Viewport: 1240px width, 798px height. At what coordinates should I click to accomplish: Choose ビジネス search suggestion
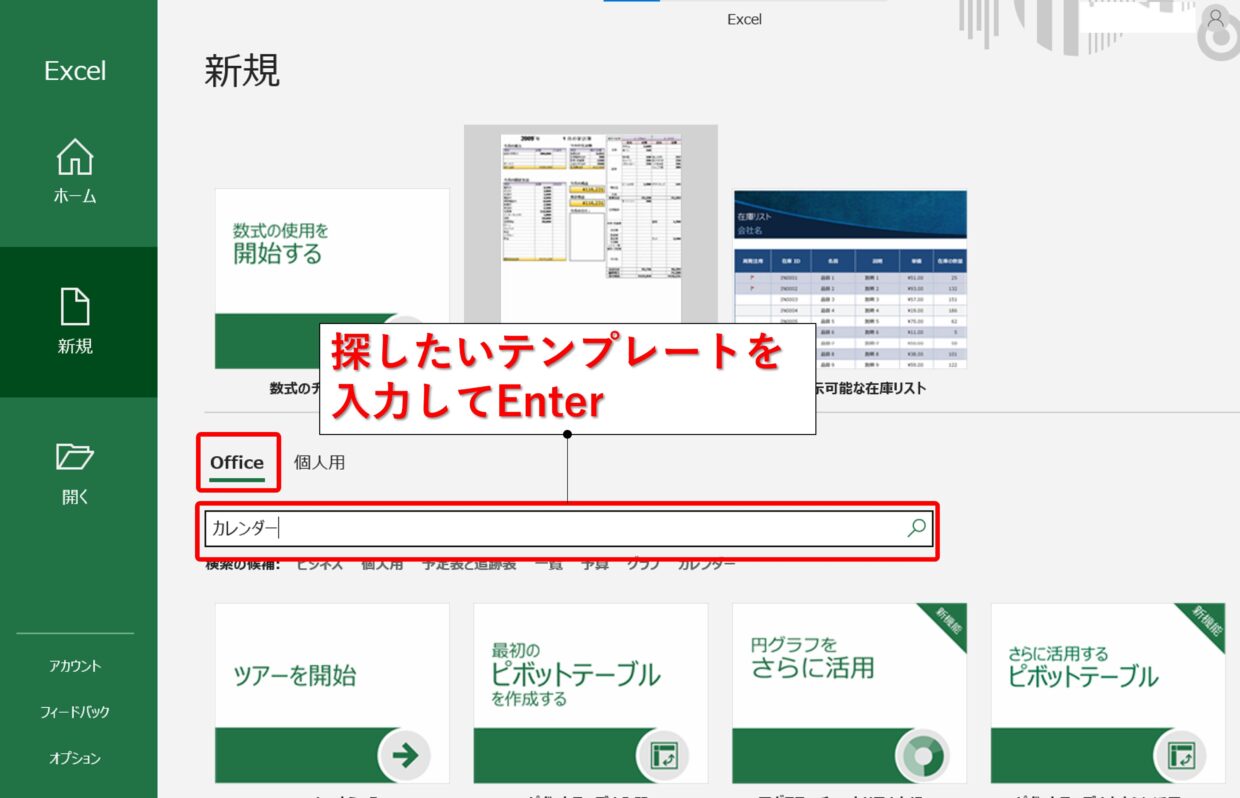[x=319, y=565]
